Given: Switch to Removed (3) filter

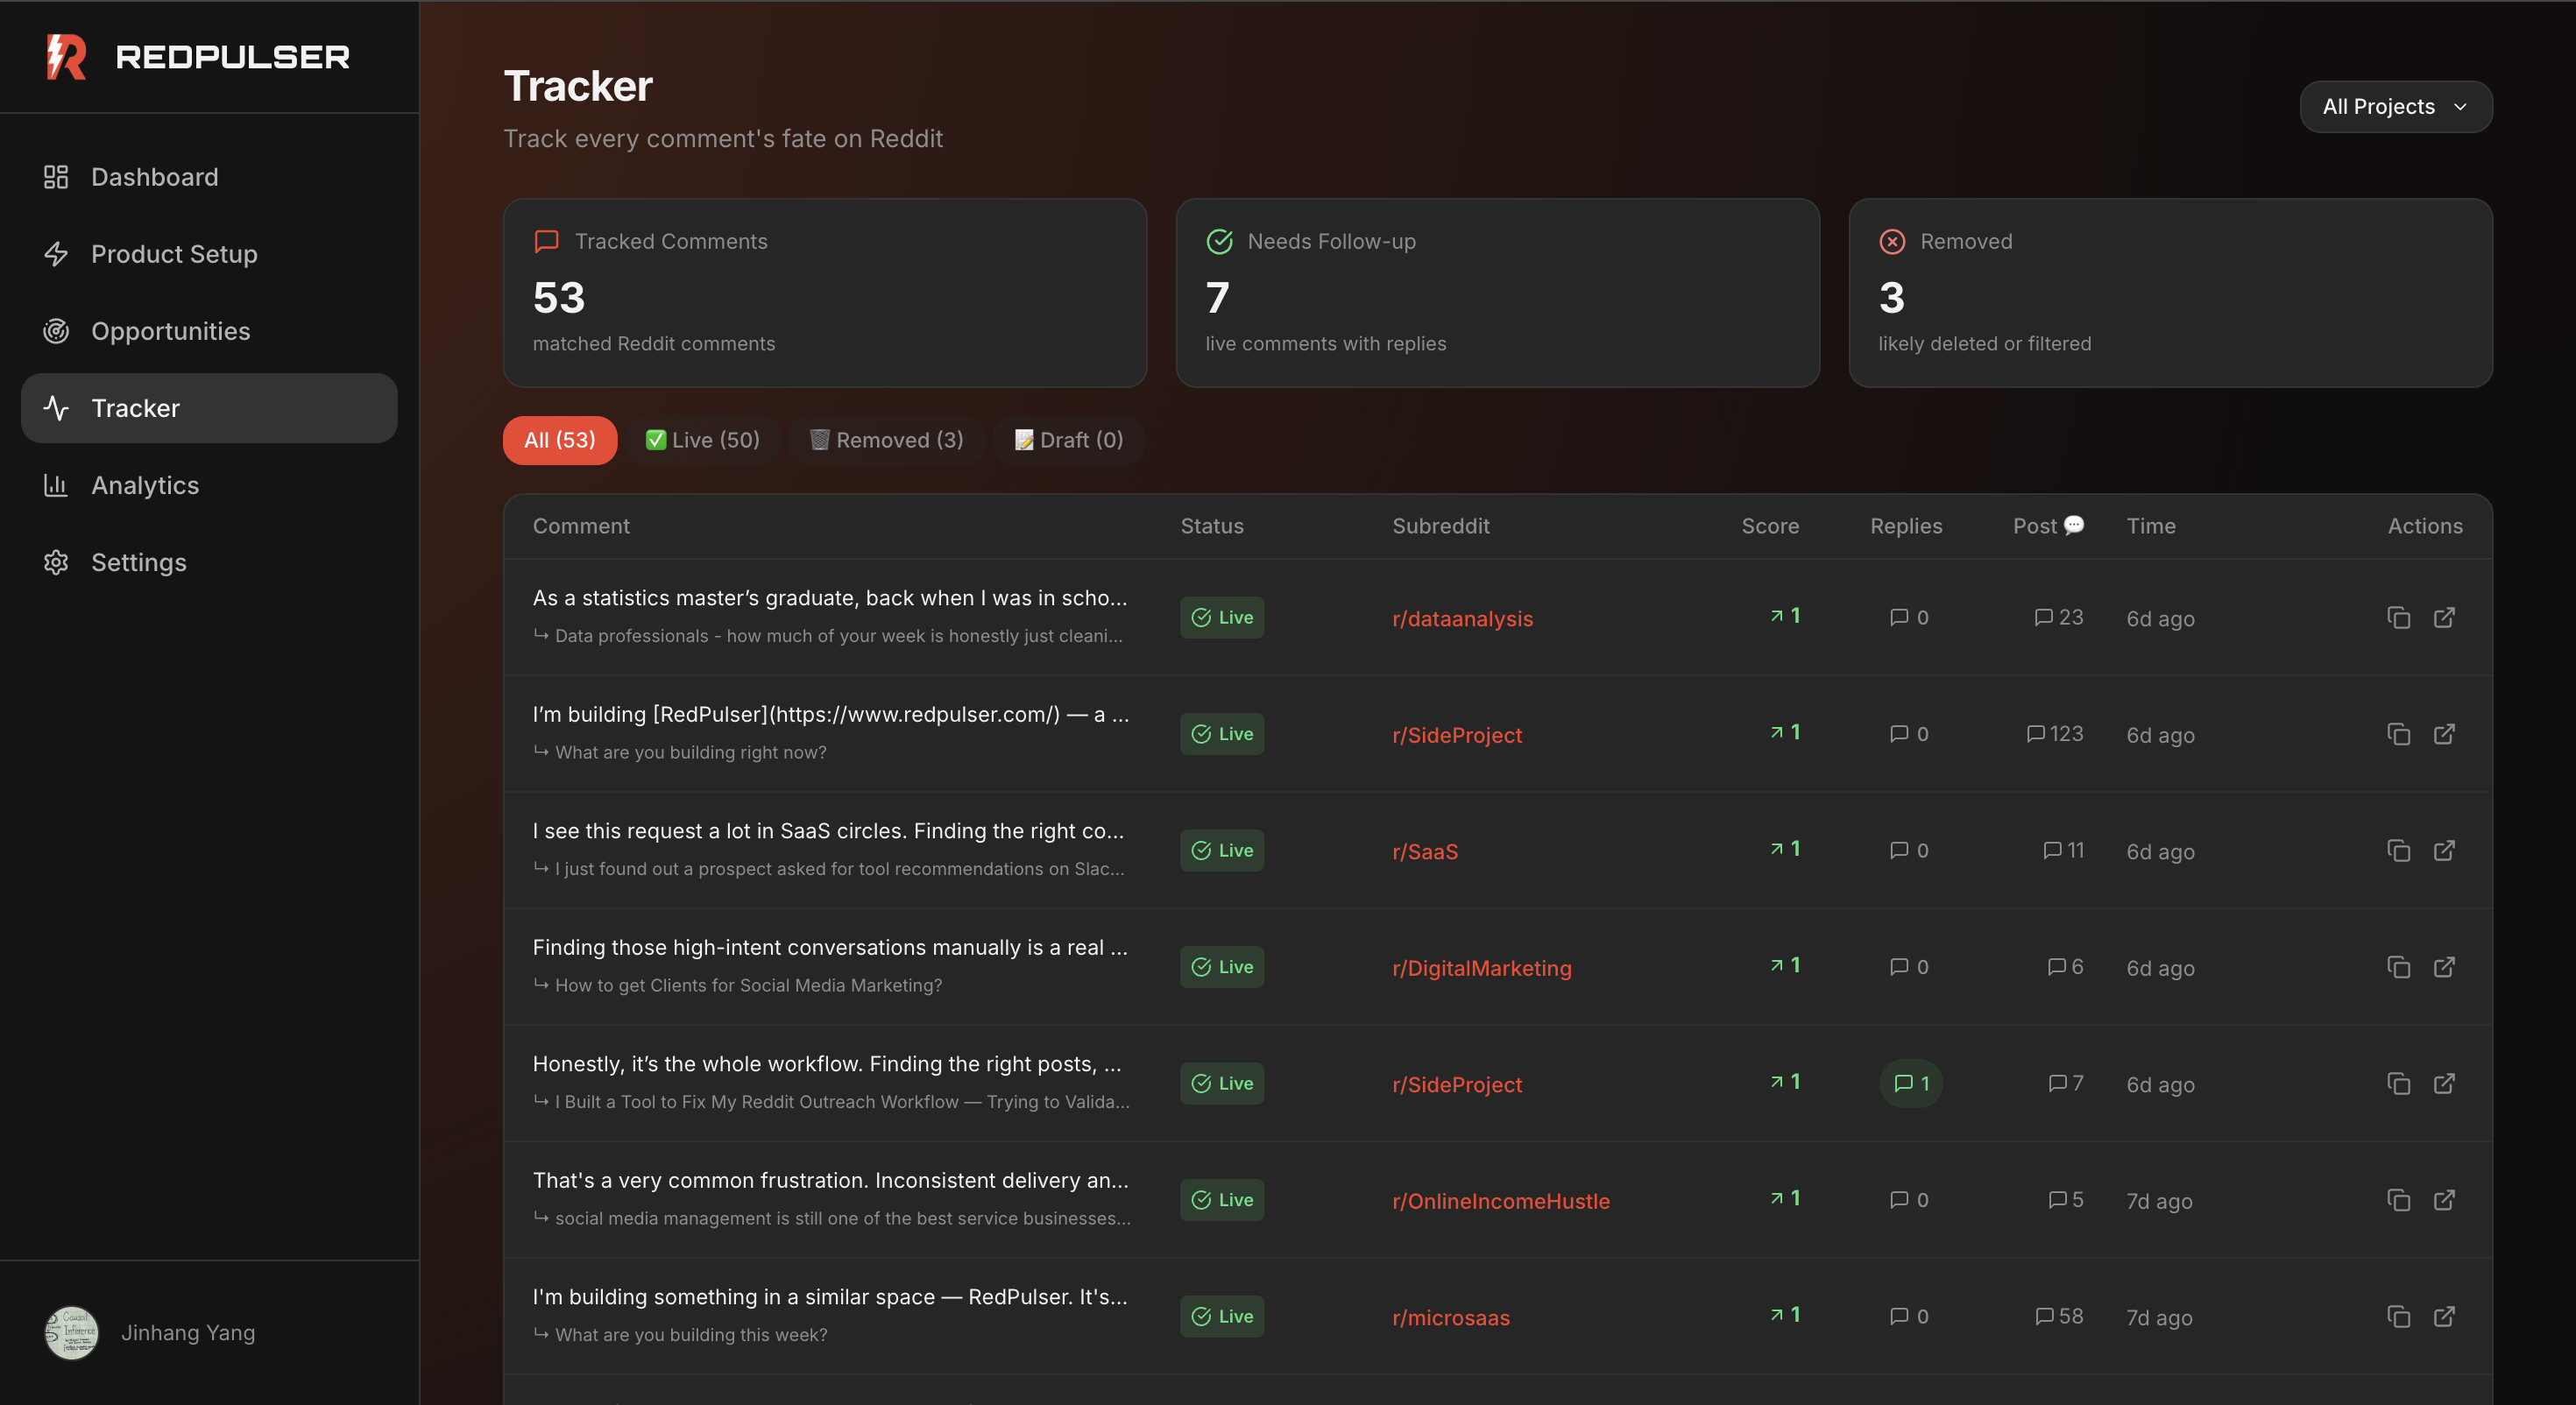Looking at the screenshot, I should (x=886, y=440).
